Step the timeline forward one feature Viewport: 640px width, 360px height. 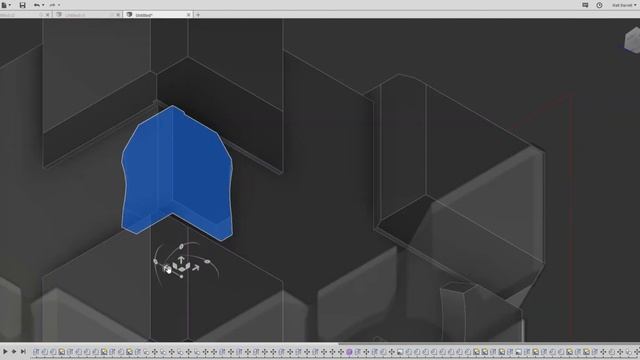pyautogui.click(x=14, y=351)
